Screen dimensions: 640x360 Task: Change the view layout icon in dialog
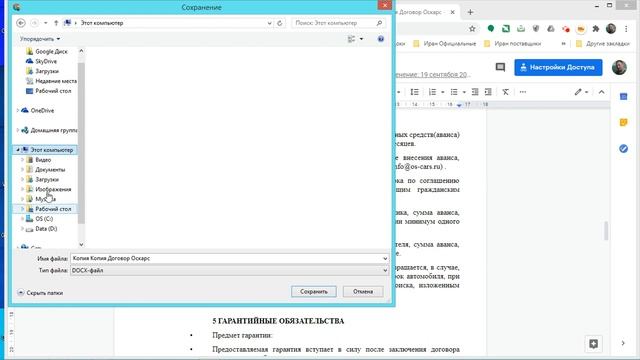[x=351, y=39]
